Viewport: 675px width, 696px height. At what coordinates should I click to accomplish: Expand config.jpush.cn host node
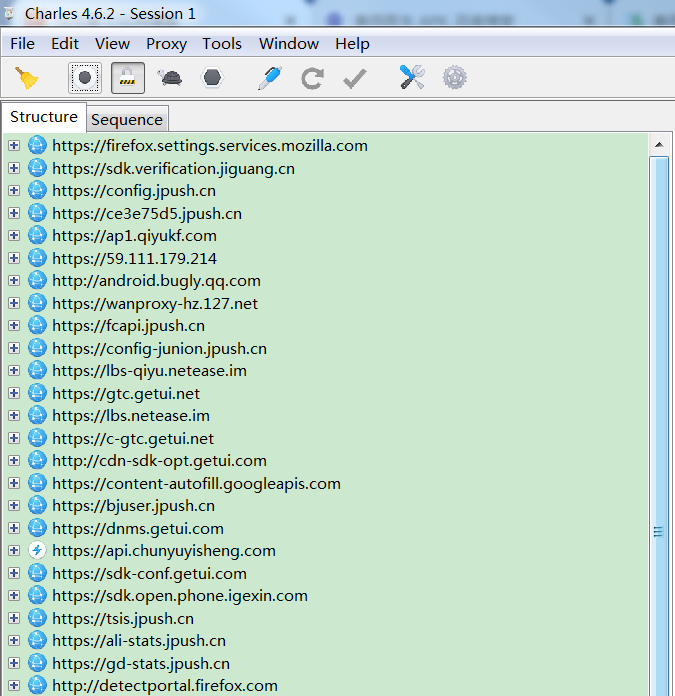tap(14, 191)
